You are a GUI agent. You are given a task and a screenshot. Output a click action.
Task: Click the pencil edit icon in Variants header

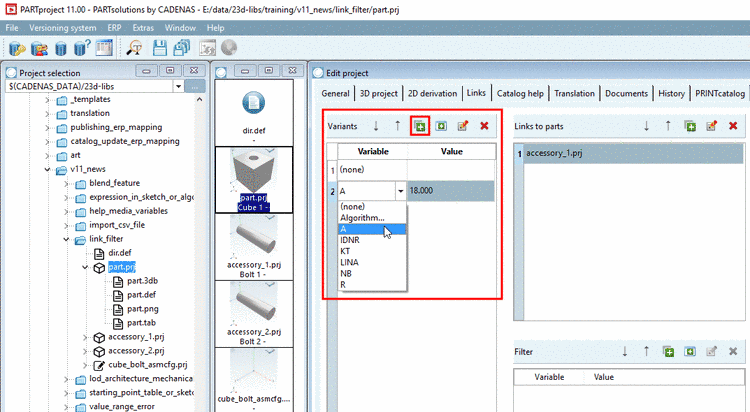click(x=463, y=126)
